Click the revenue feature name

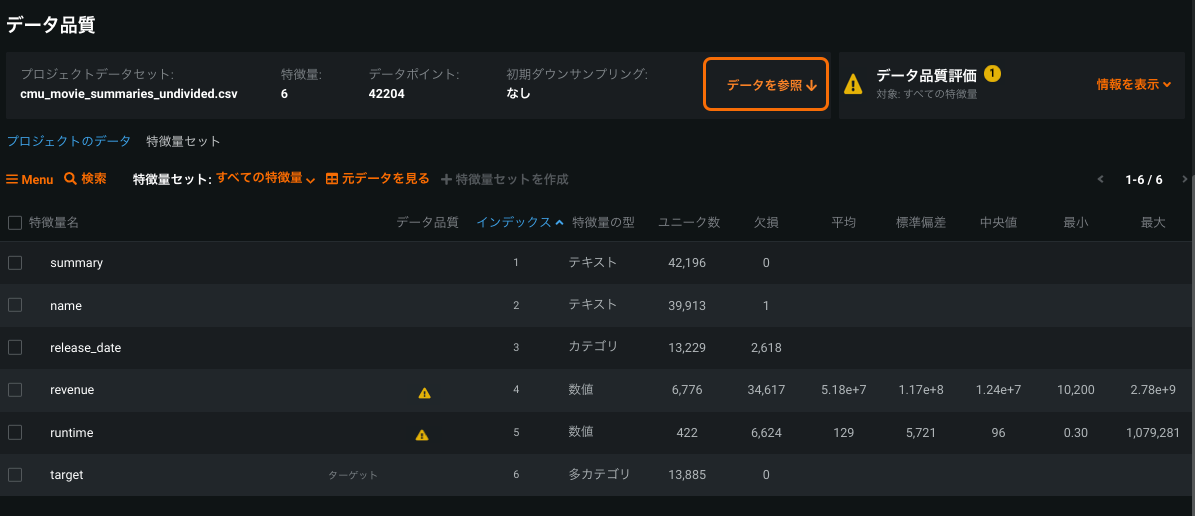[x=72, y=390]
